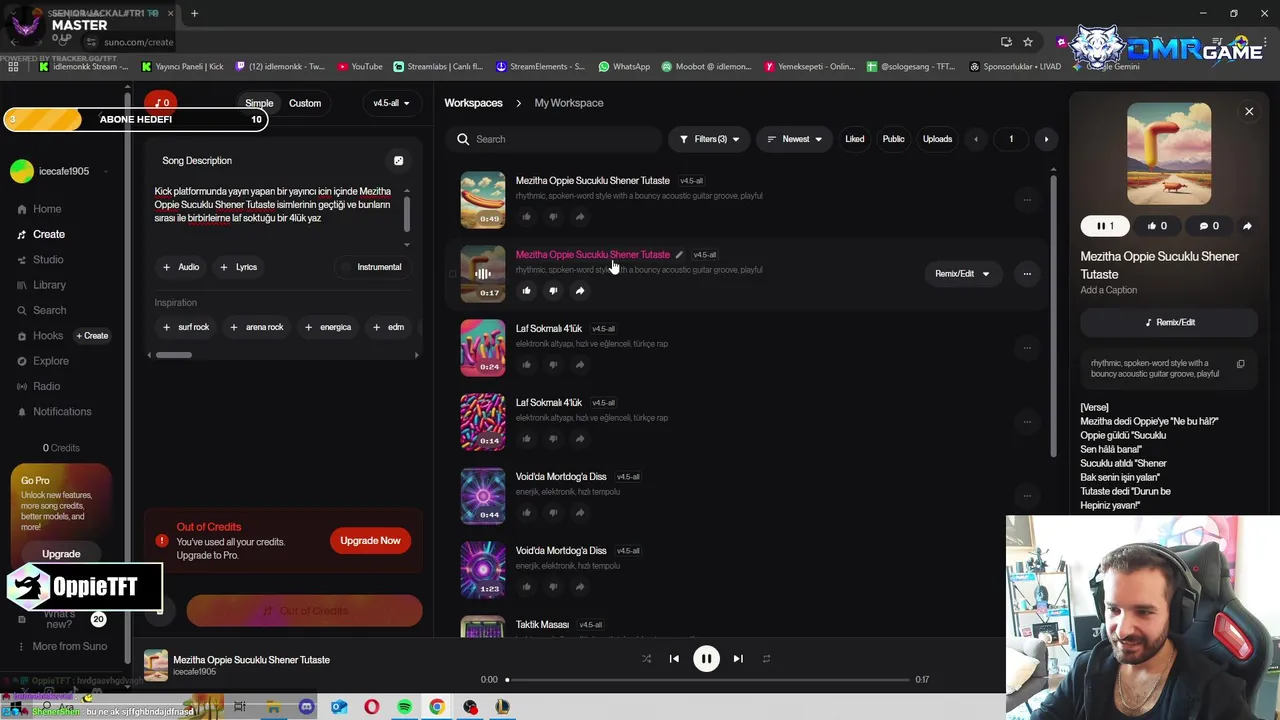Share Laf Sokmalı 41lük (0:14)

580,439
